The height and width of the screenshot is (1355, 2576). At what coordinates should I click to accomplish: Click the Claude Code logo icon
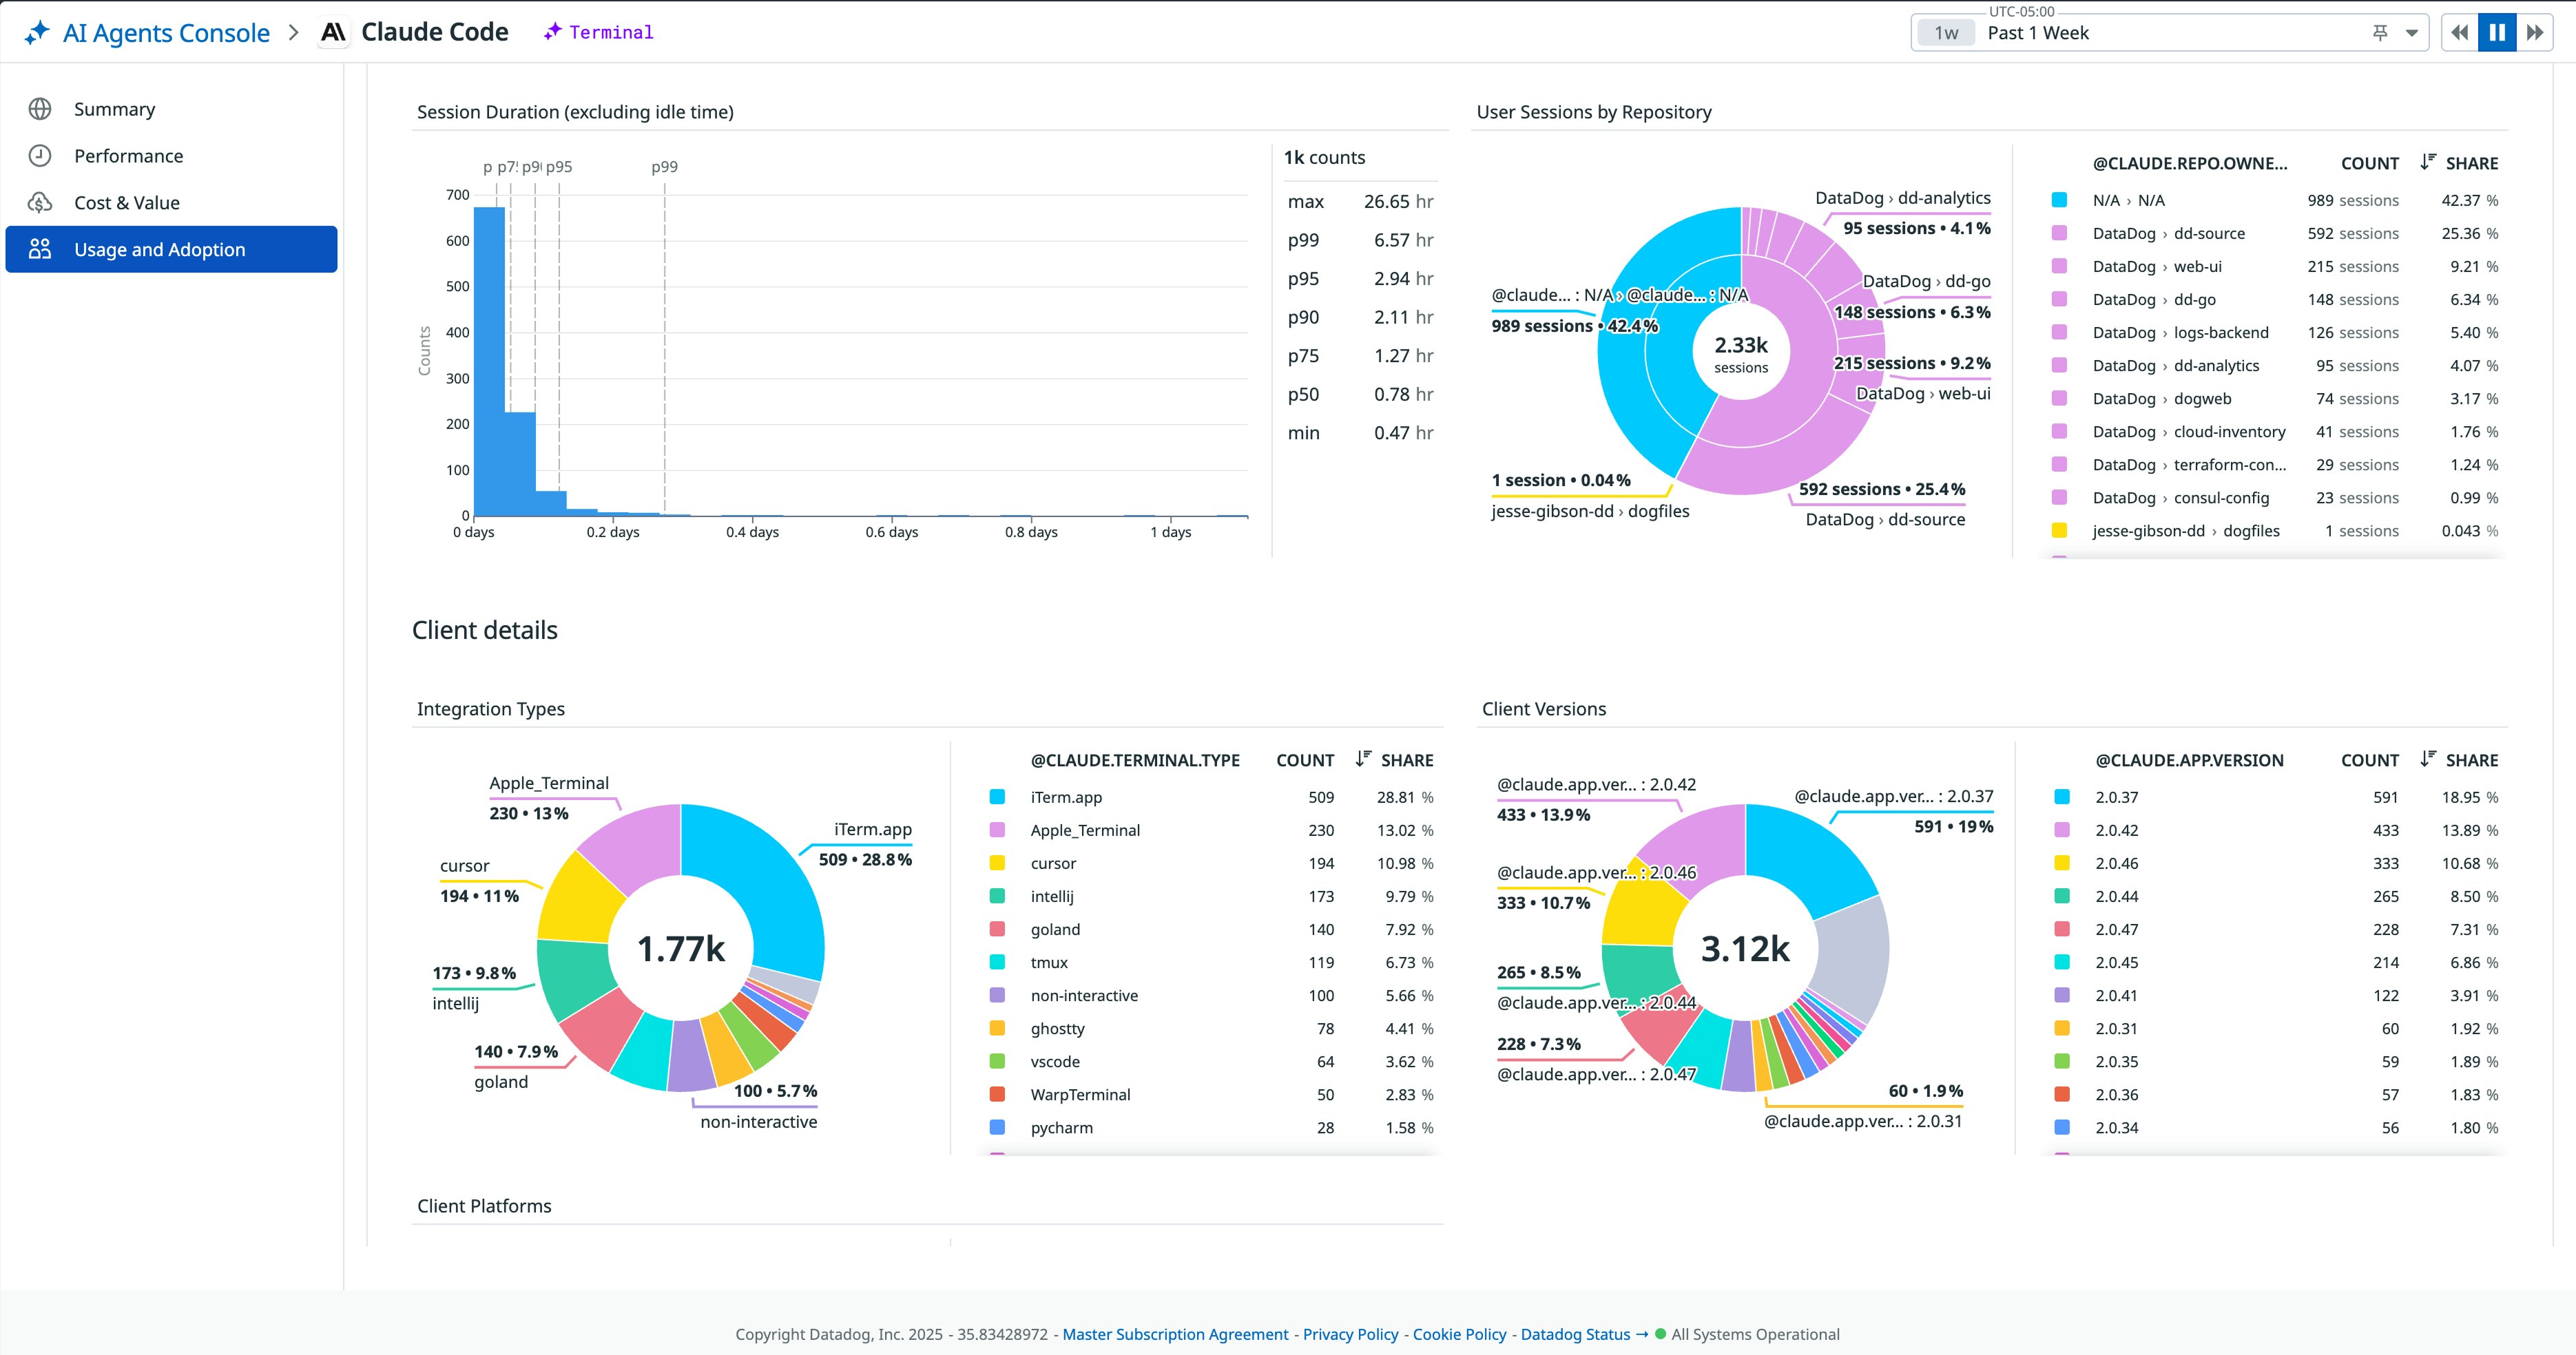334,31
